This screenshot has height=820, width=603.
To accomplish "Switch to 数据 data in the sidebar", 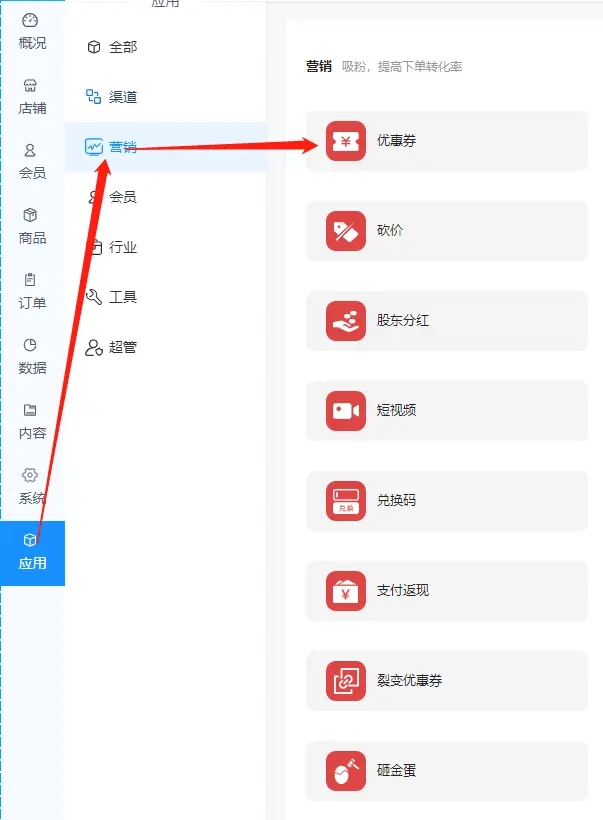I will pos(32,356).
